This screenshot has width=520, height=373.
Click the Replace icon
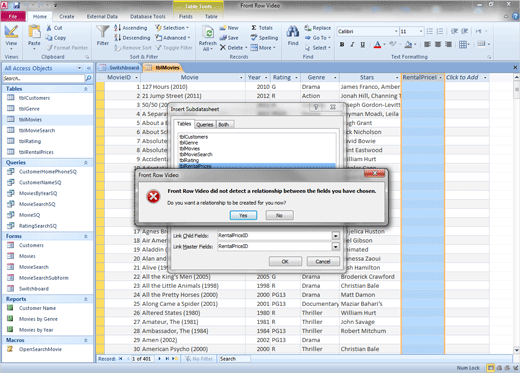[308, 28]
